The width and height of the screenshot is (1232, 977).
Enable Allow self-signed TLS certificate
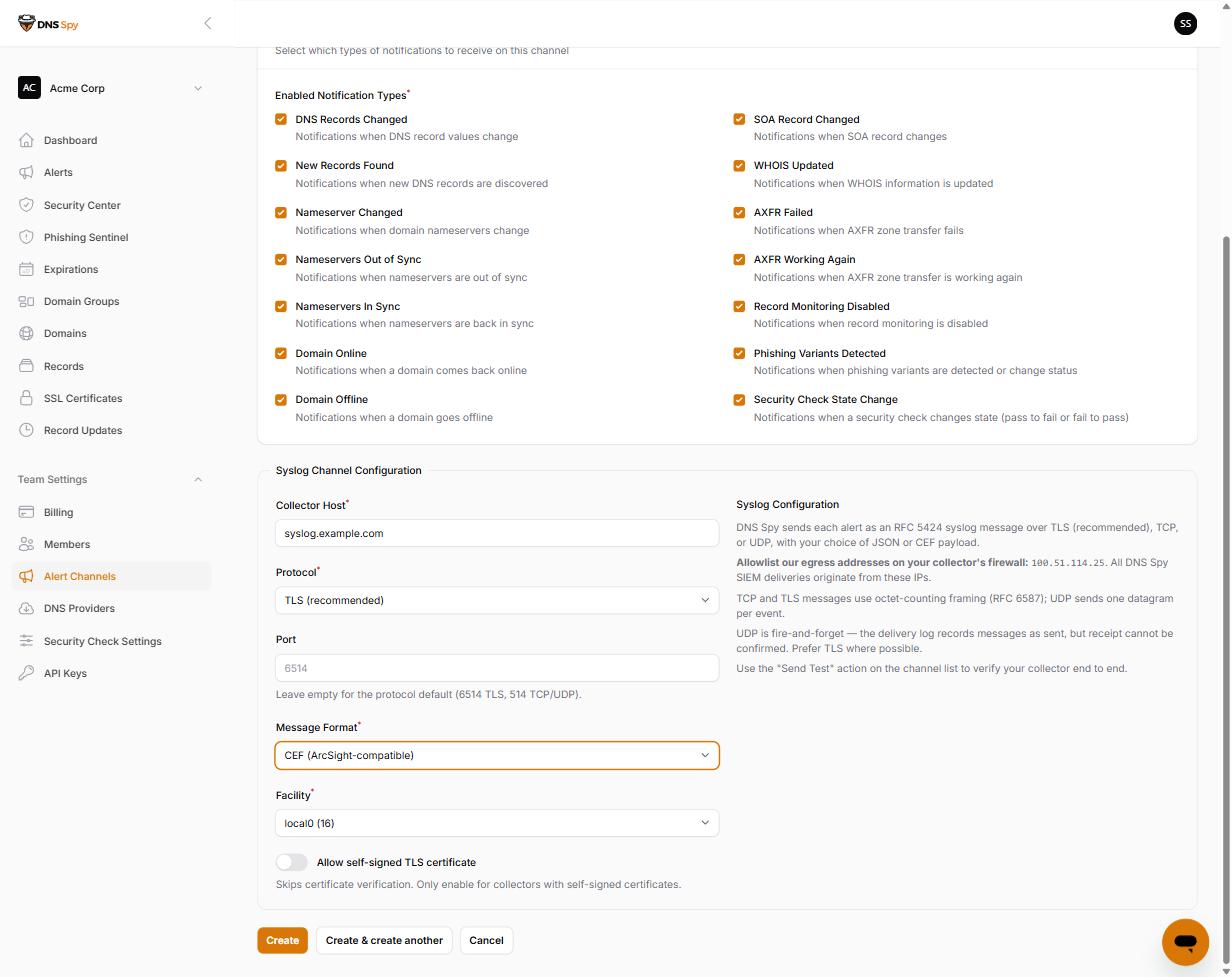tap(292, 862)
